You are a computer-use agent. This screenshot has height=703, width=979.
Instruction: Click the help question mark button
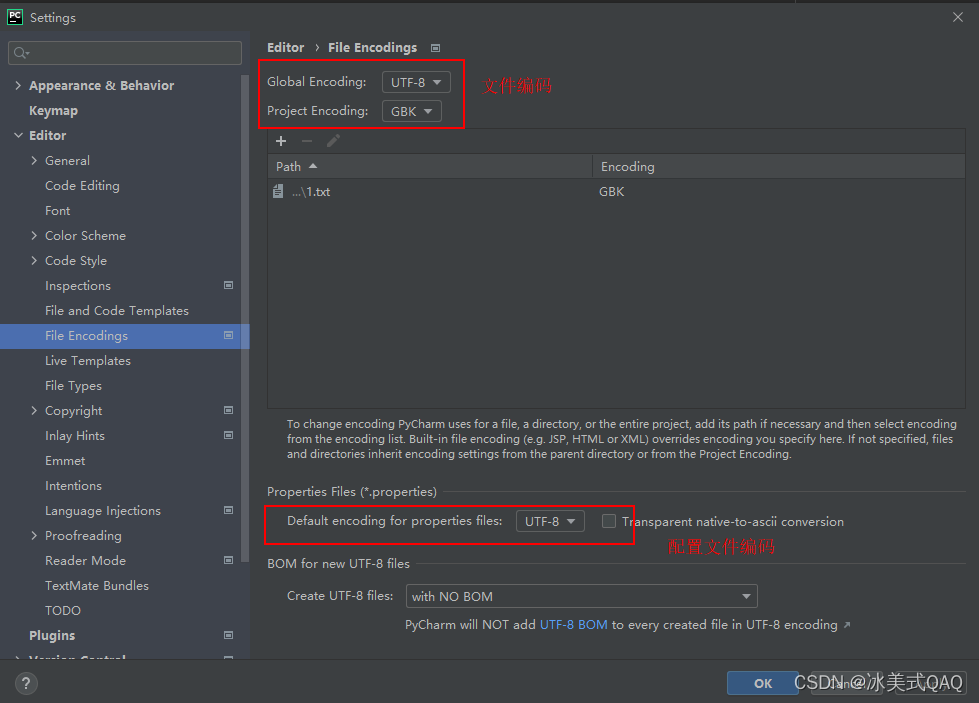tap(26, 683)
